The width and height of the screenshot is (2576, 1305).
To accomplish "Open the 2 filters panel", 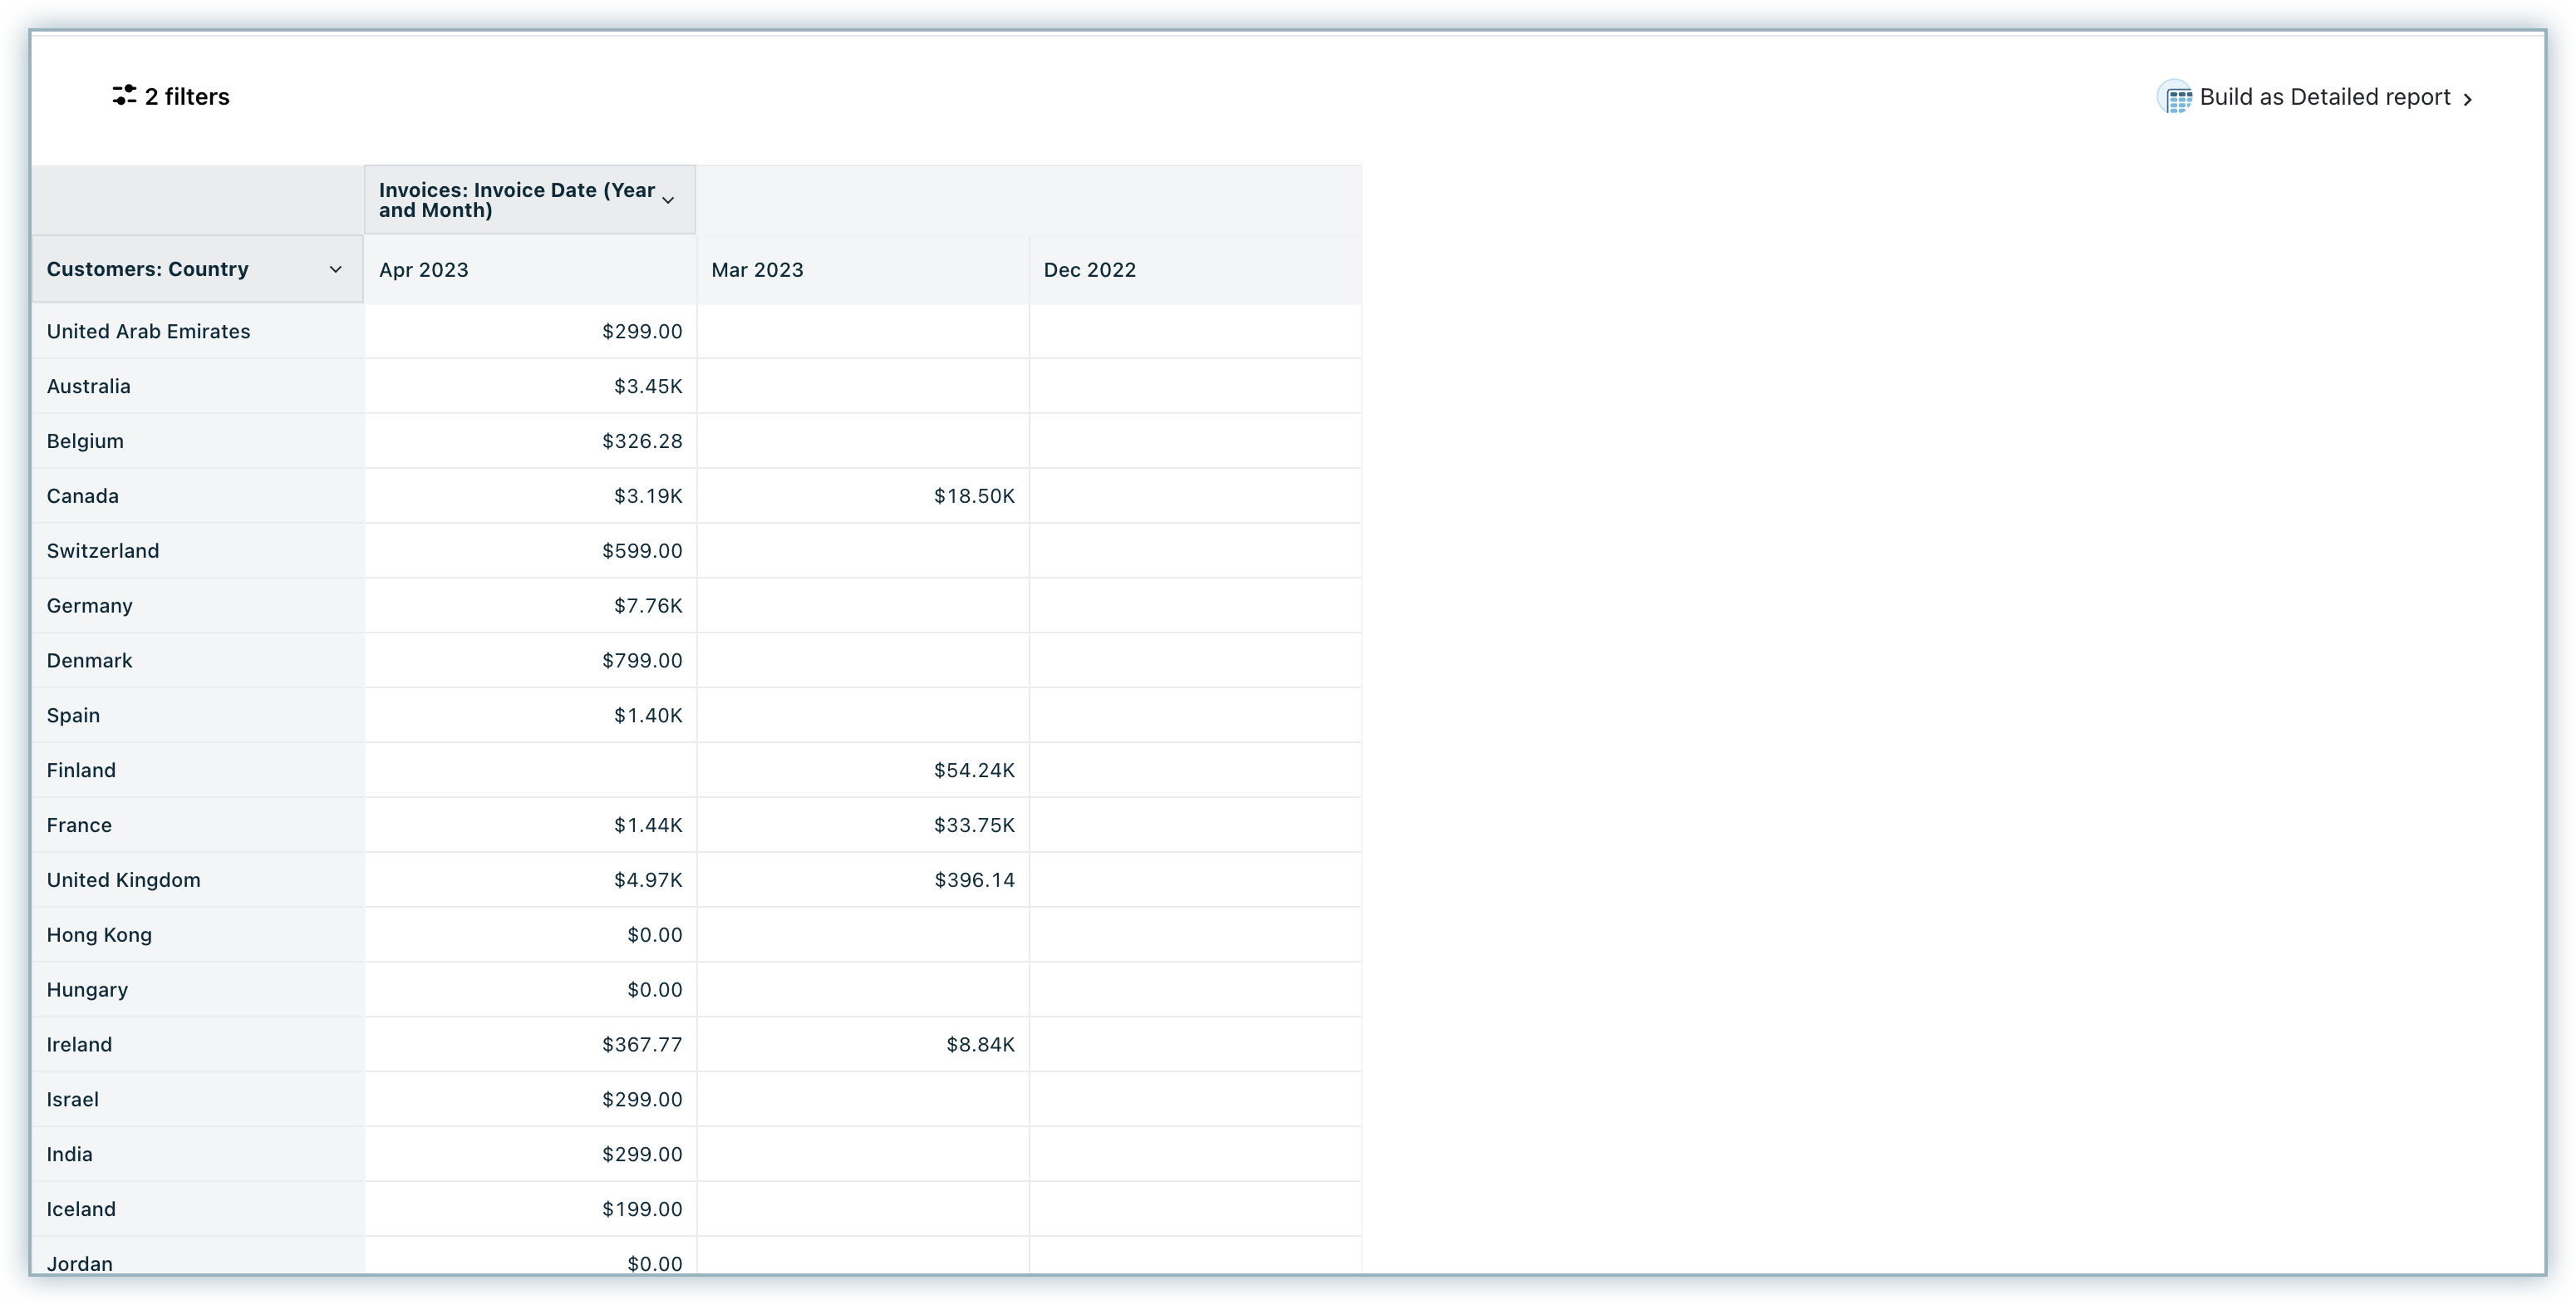I will pyautogui.click(x=187, y=97).
